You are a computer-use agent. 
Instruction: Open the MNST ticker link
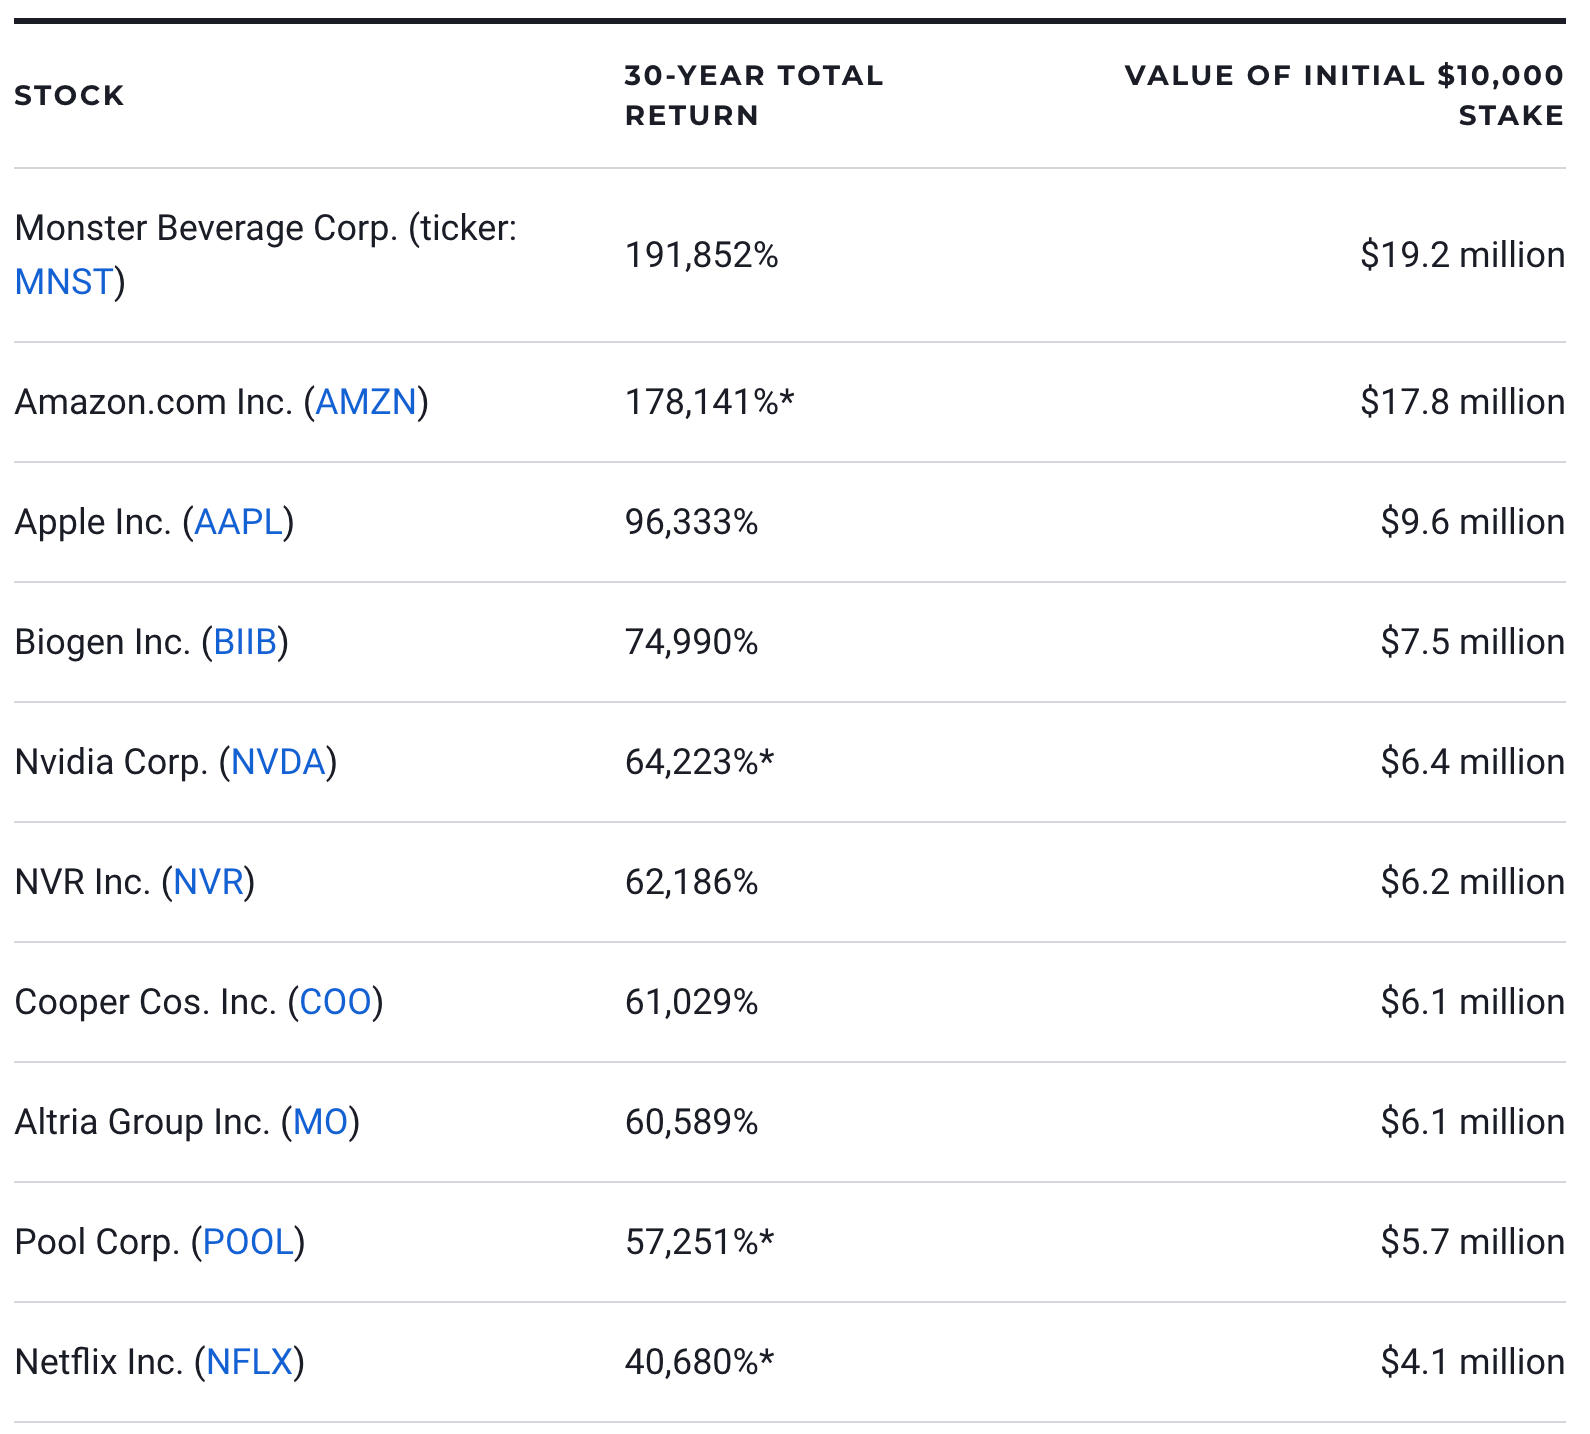[64, 282]
